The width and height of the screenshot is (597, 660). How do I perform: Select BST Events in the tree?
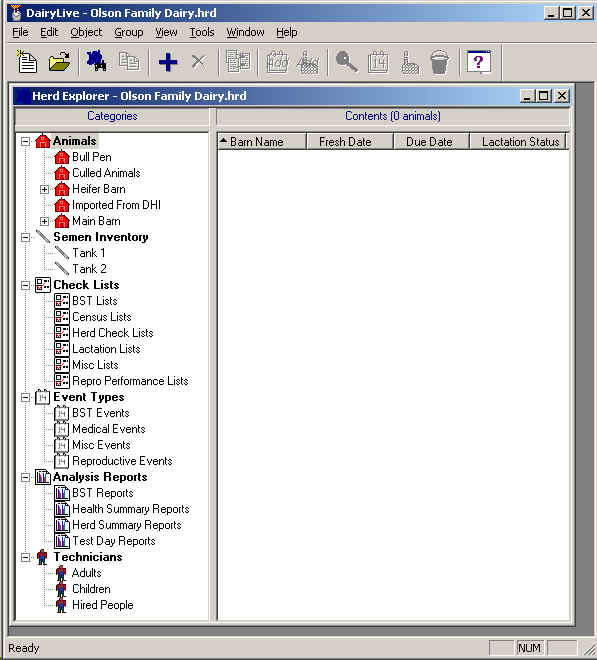[101, 413]
